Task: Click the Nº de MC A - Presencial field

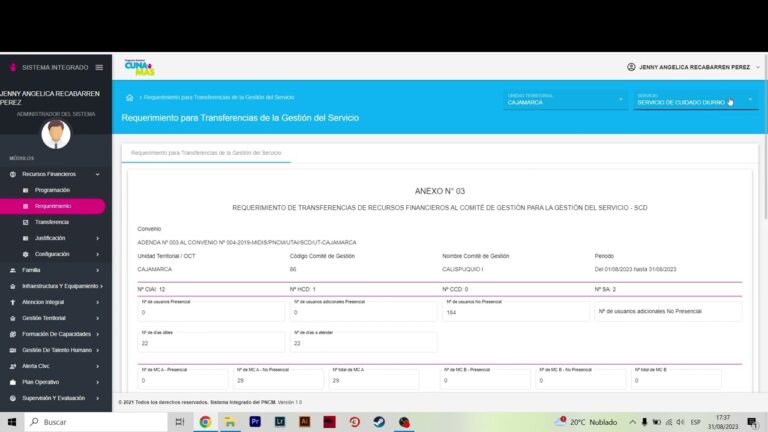Action: (183, 378)
